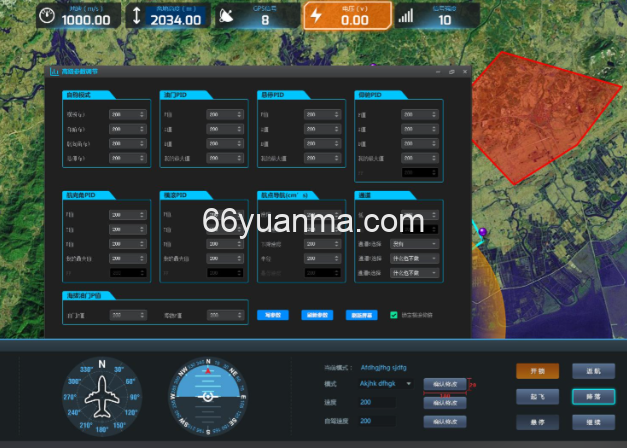Click the GPS satellite icon
627x448 pixels.
pyautogui.click(x=227, y=16)
